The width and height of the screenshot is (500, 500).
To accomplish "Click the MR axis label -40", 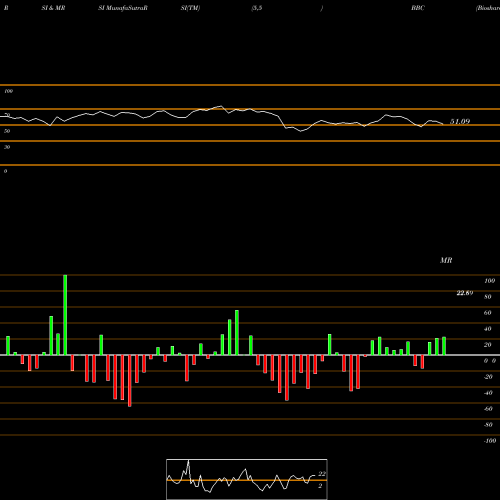I will click(488, 393).
